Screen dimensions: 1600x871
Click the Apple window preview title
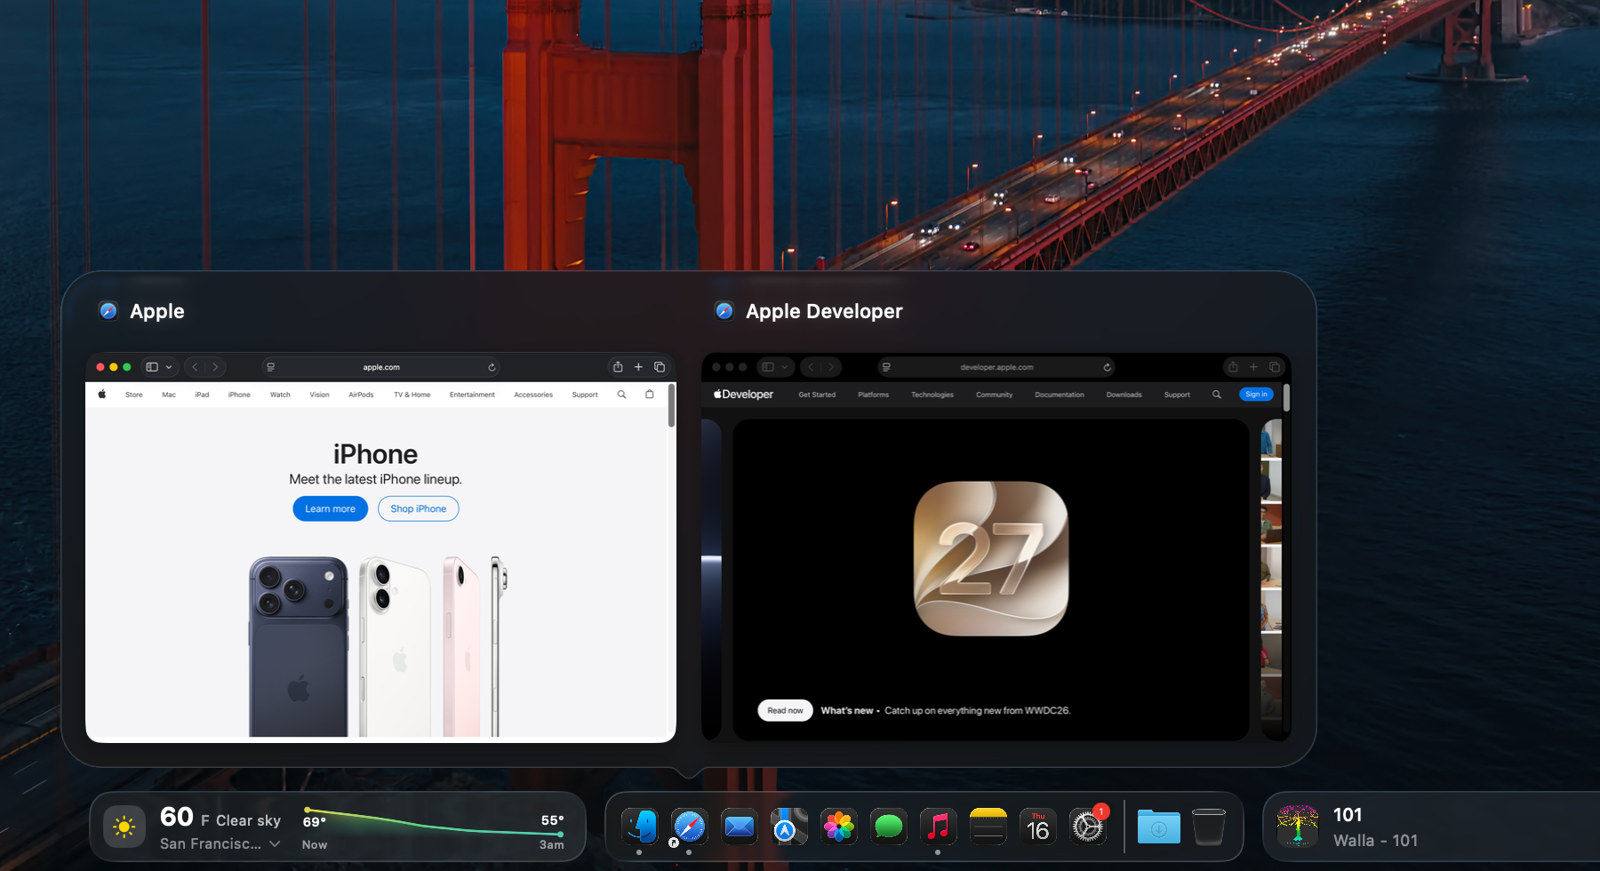[x=157, y=311]
